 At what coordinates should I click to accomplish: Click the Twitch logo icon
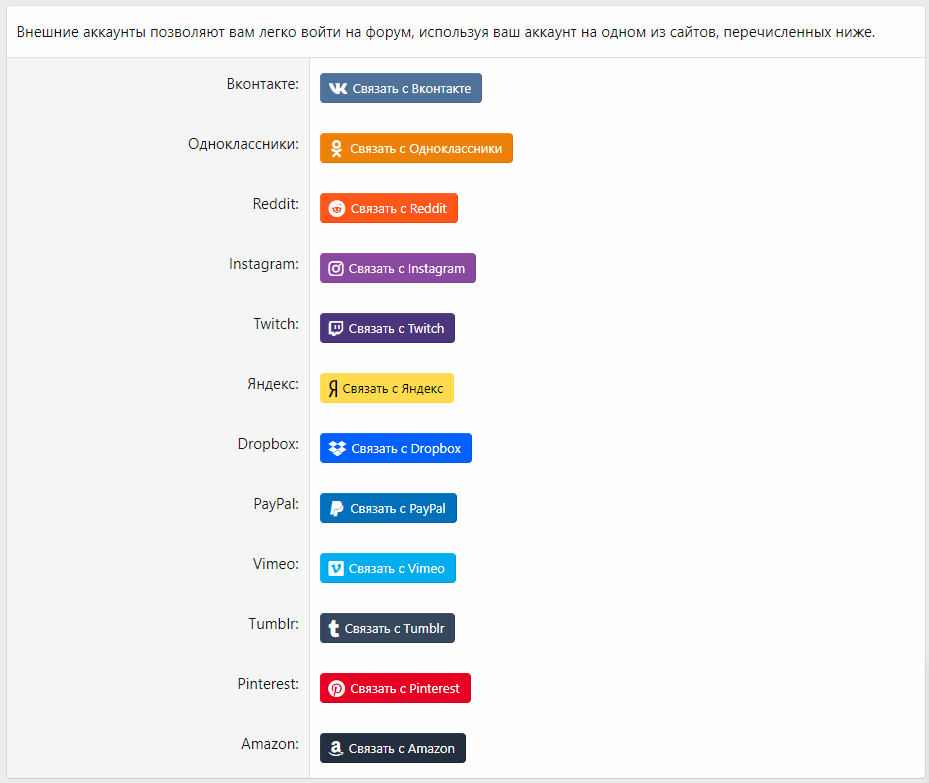pos(336,329)
